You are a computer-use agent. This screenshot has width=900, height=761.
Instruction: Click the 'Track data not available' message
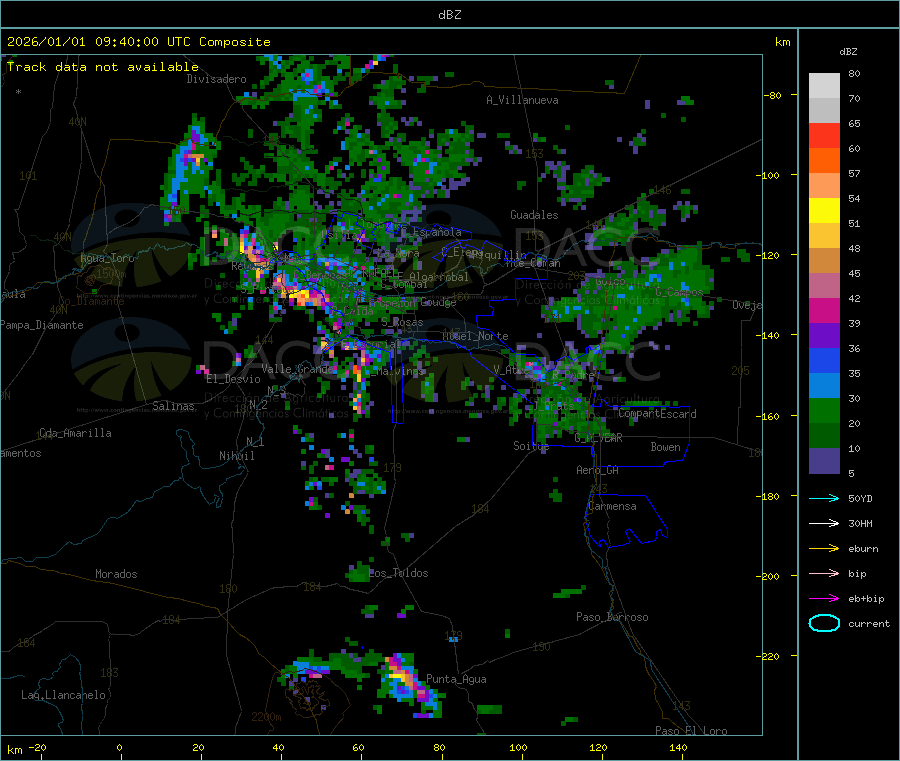click(103, 67)
